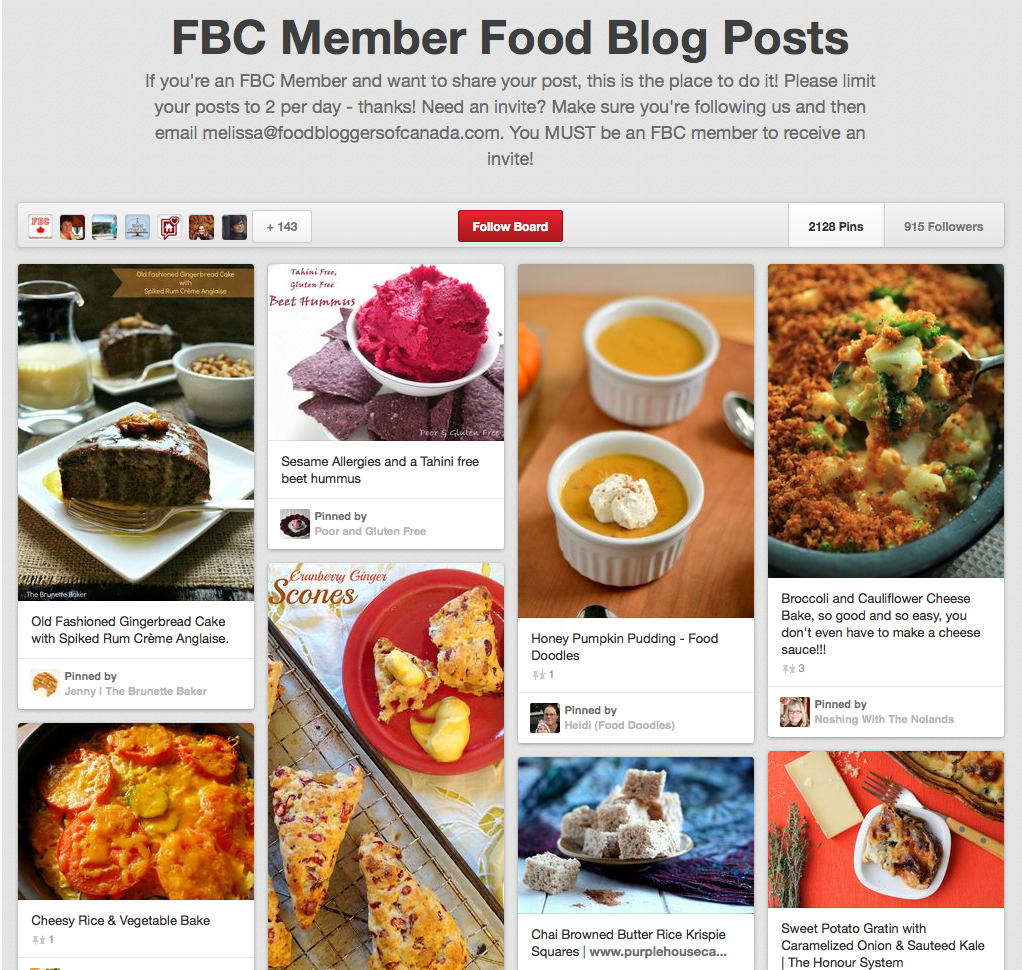Viewport: 1022px width, 970px height.
Task: Open the last member avatar before +143
Action: click(234, 227)
